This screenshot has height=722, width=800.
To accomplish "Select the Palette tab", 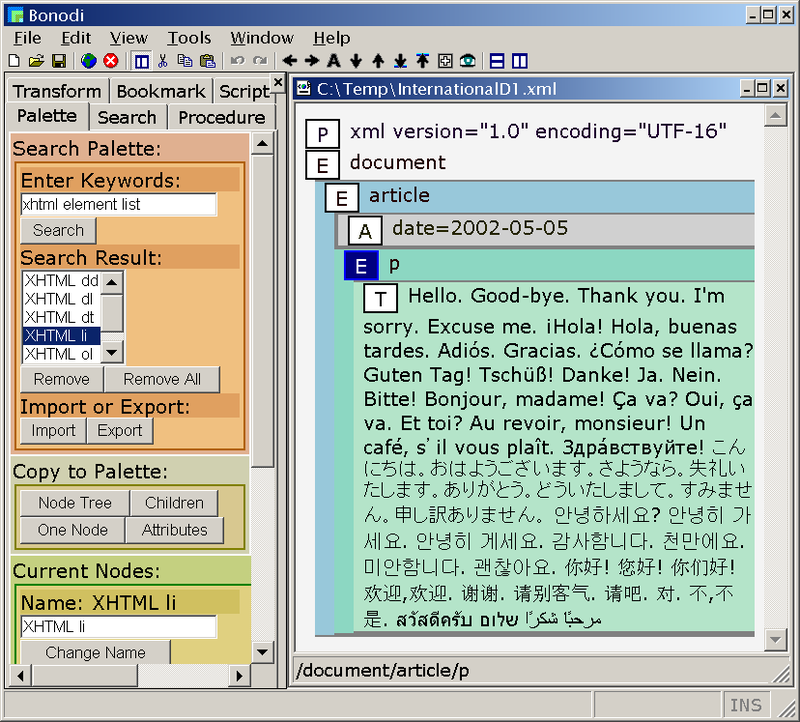I will click(x=47, y=116).
